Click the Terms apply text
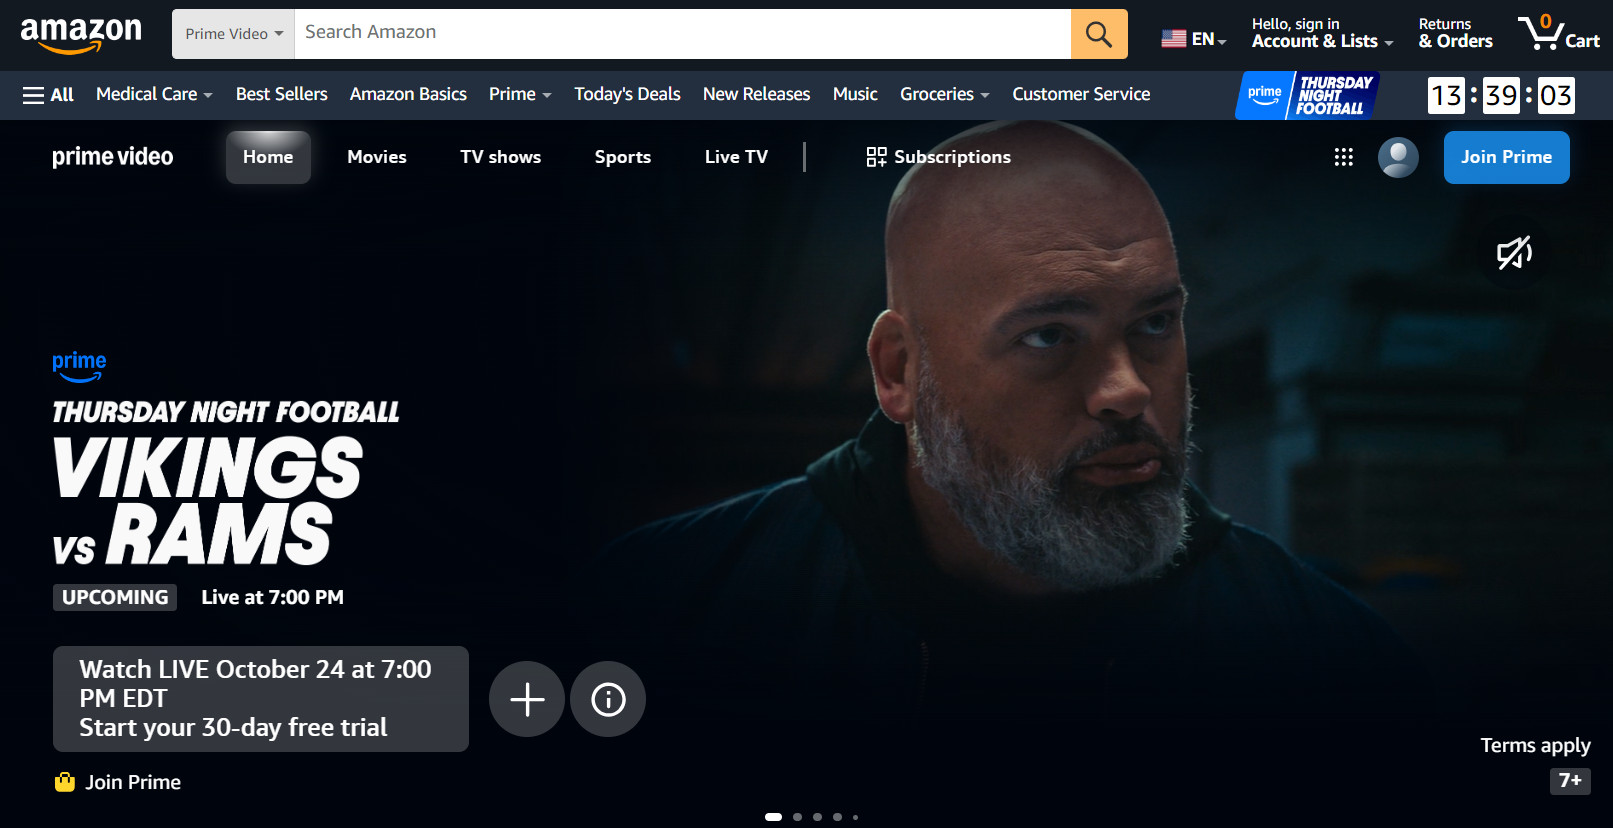The width and height of the screenshot is (1613, 828). coord(1535,745)
